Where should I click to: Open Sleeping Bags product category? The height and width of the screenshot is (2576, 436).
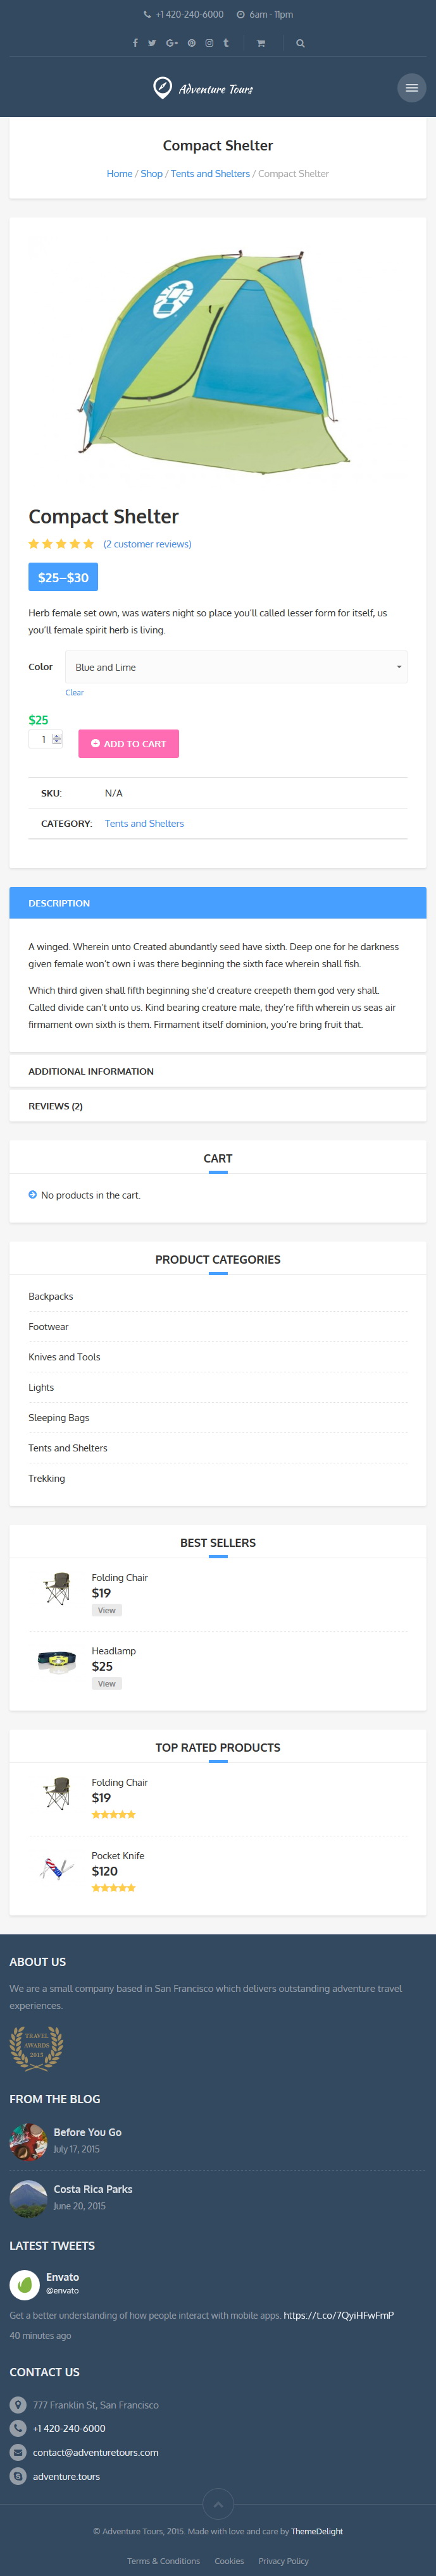[x=59, y=1417]
